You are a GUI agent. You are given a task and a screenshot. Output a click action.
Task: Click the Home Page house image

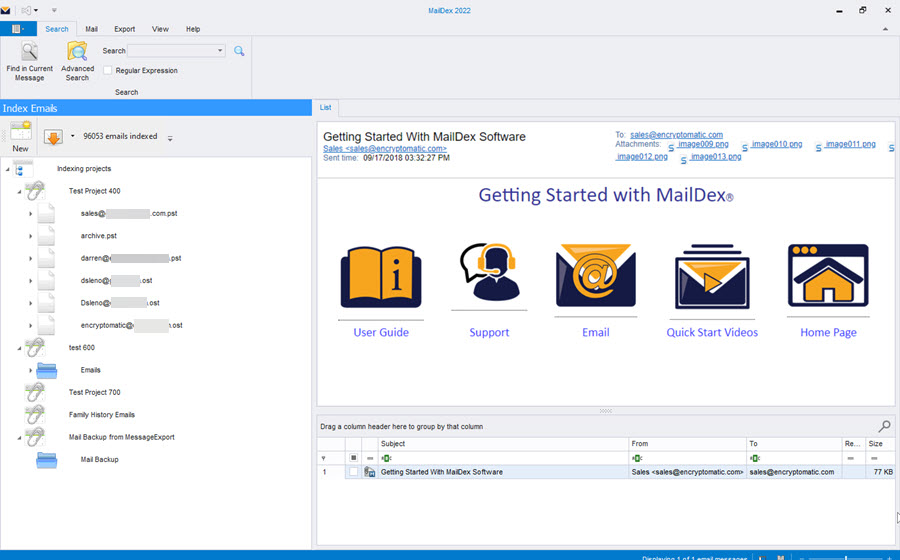tap(828, 275)
